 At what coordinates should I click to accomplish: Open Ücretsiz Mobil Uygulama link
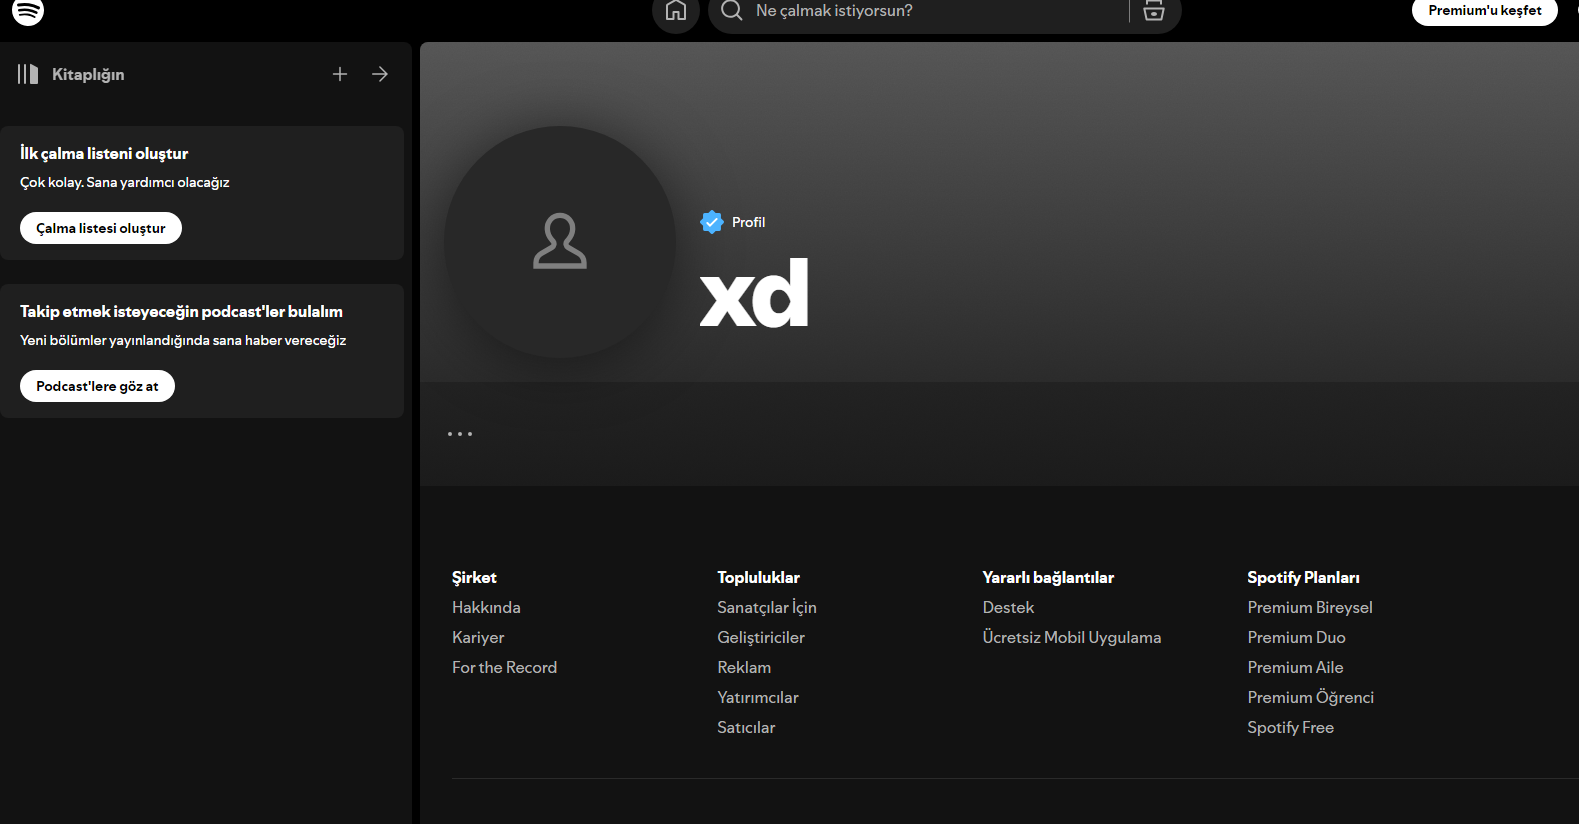[x=1072, y=637]
